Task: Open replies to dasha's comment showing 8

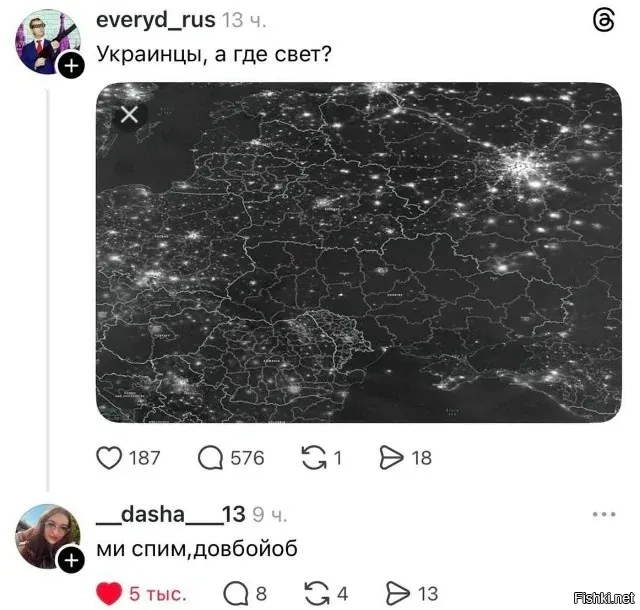Action: coord(236,594)
